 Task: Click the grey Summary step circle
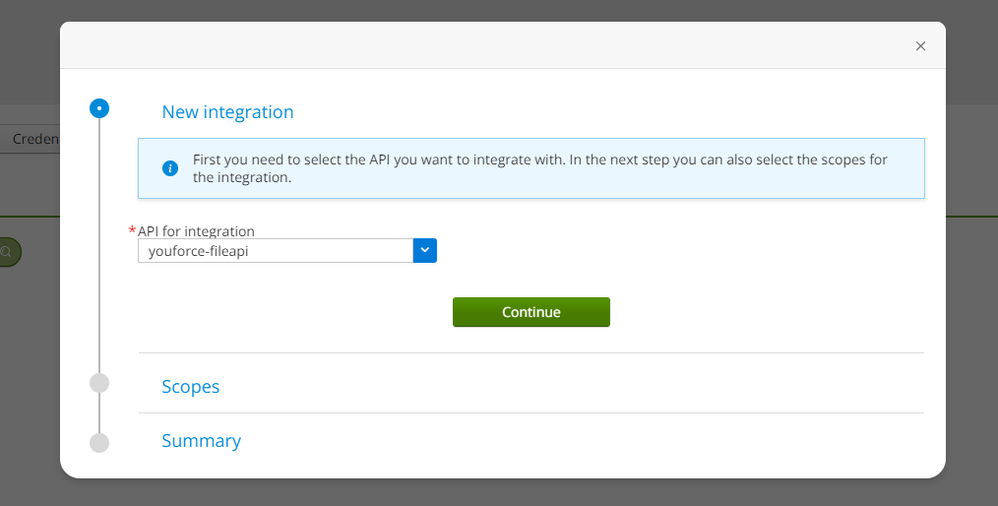tap(99, 442)
